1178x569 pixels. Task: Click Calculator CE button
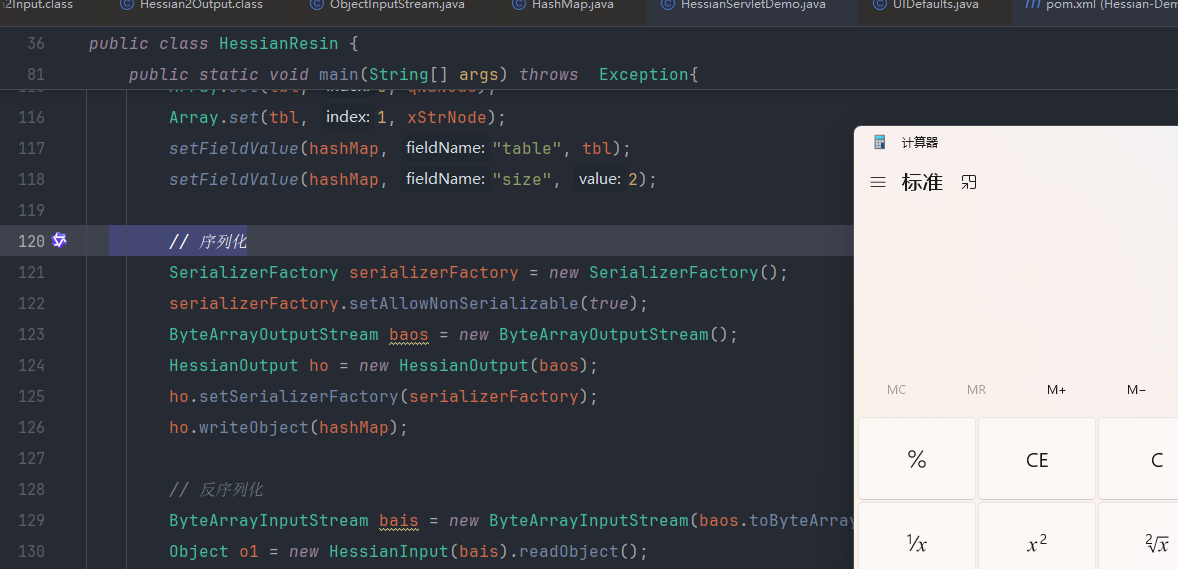coord(1037,459)
